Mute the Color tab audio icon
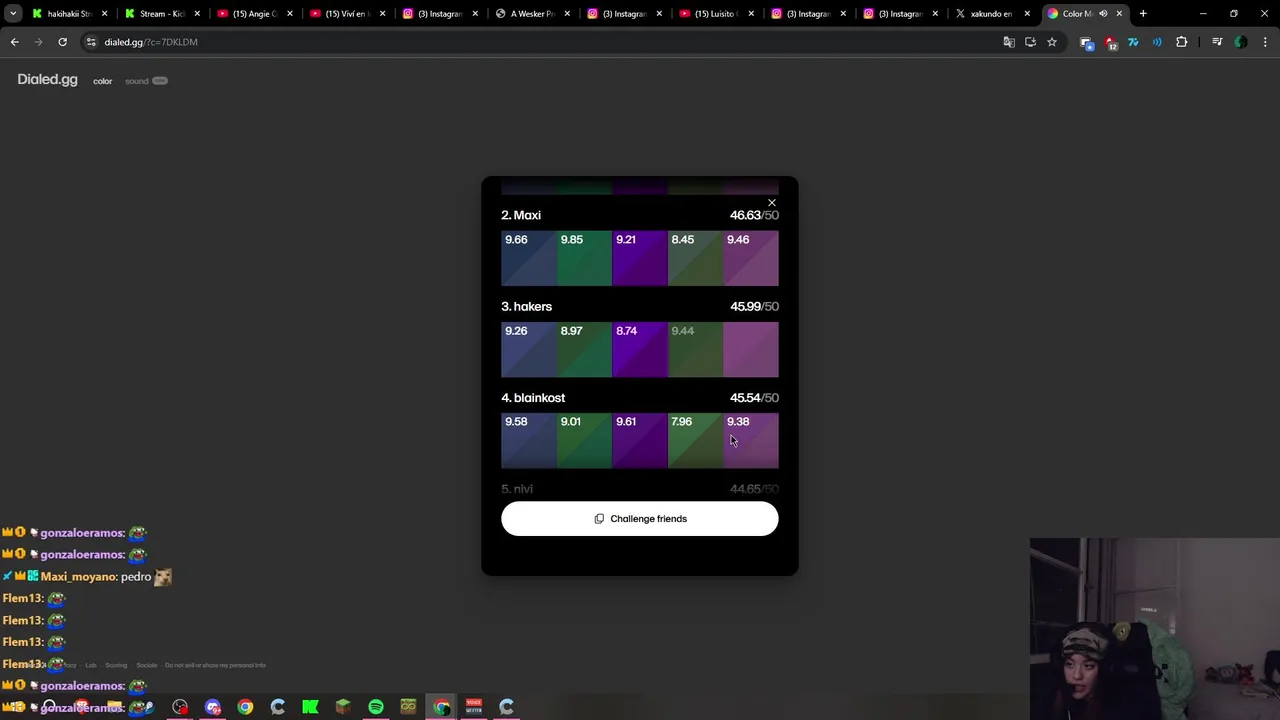Viewport: 1280px width, 720px height. (1103, 14)
